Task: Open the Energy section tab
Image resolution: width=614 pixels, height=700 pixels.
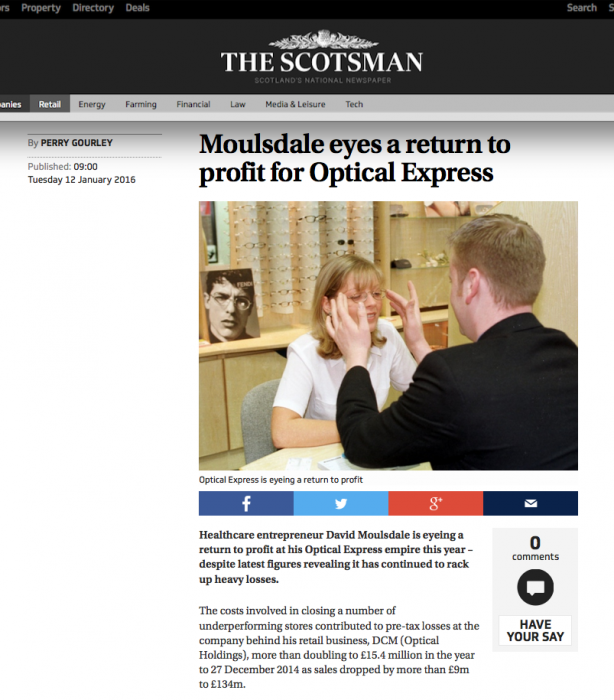Action: [92, 104]
